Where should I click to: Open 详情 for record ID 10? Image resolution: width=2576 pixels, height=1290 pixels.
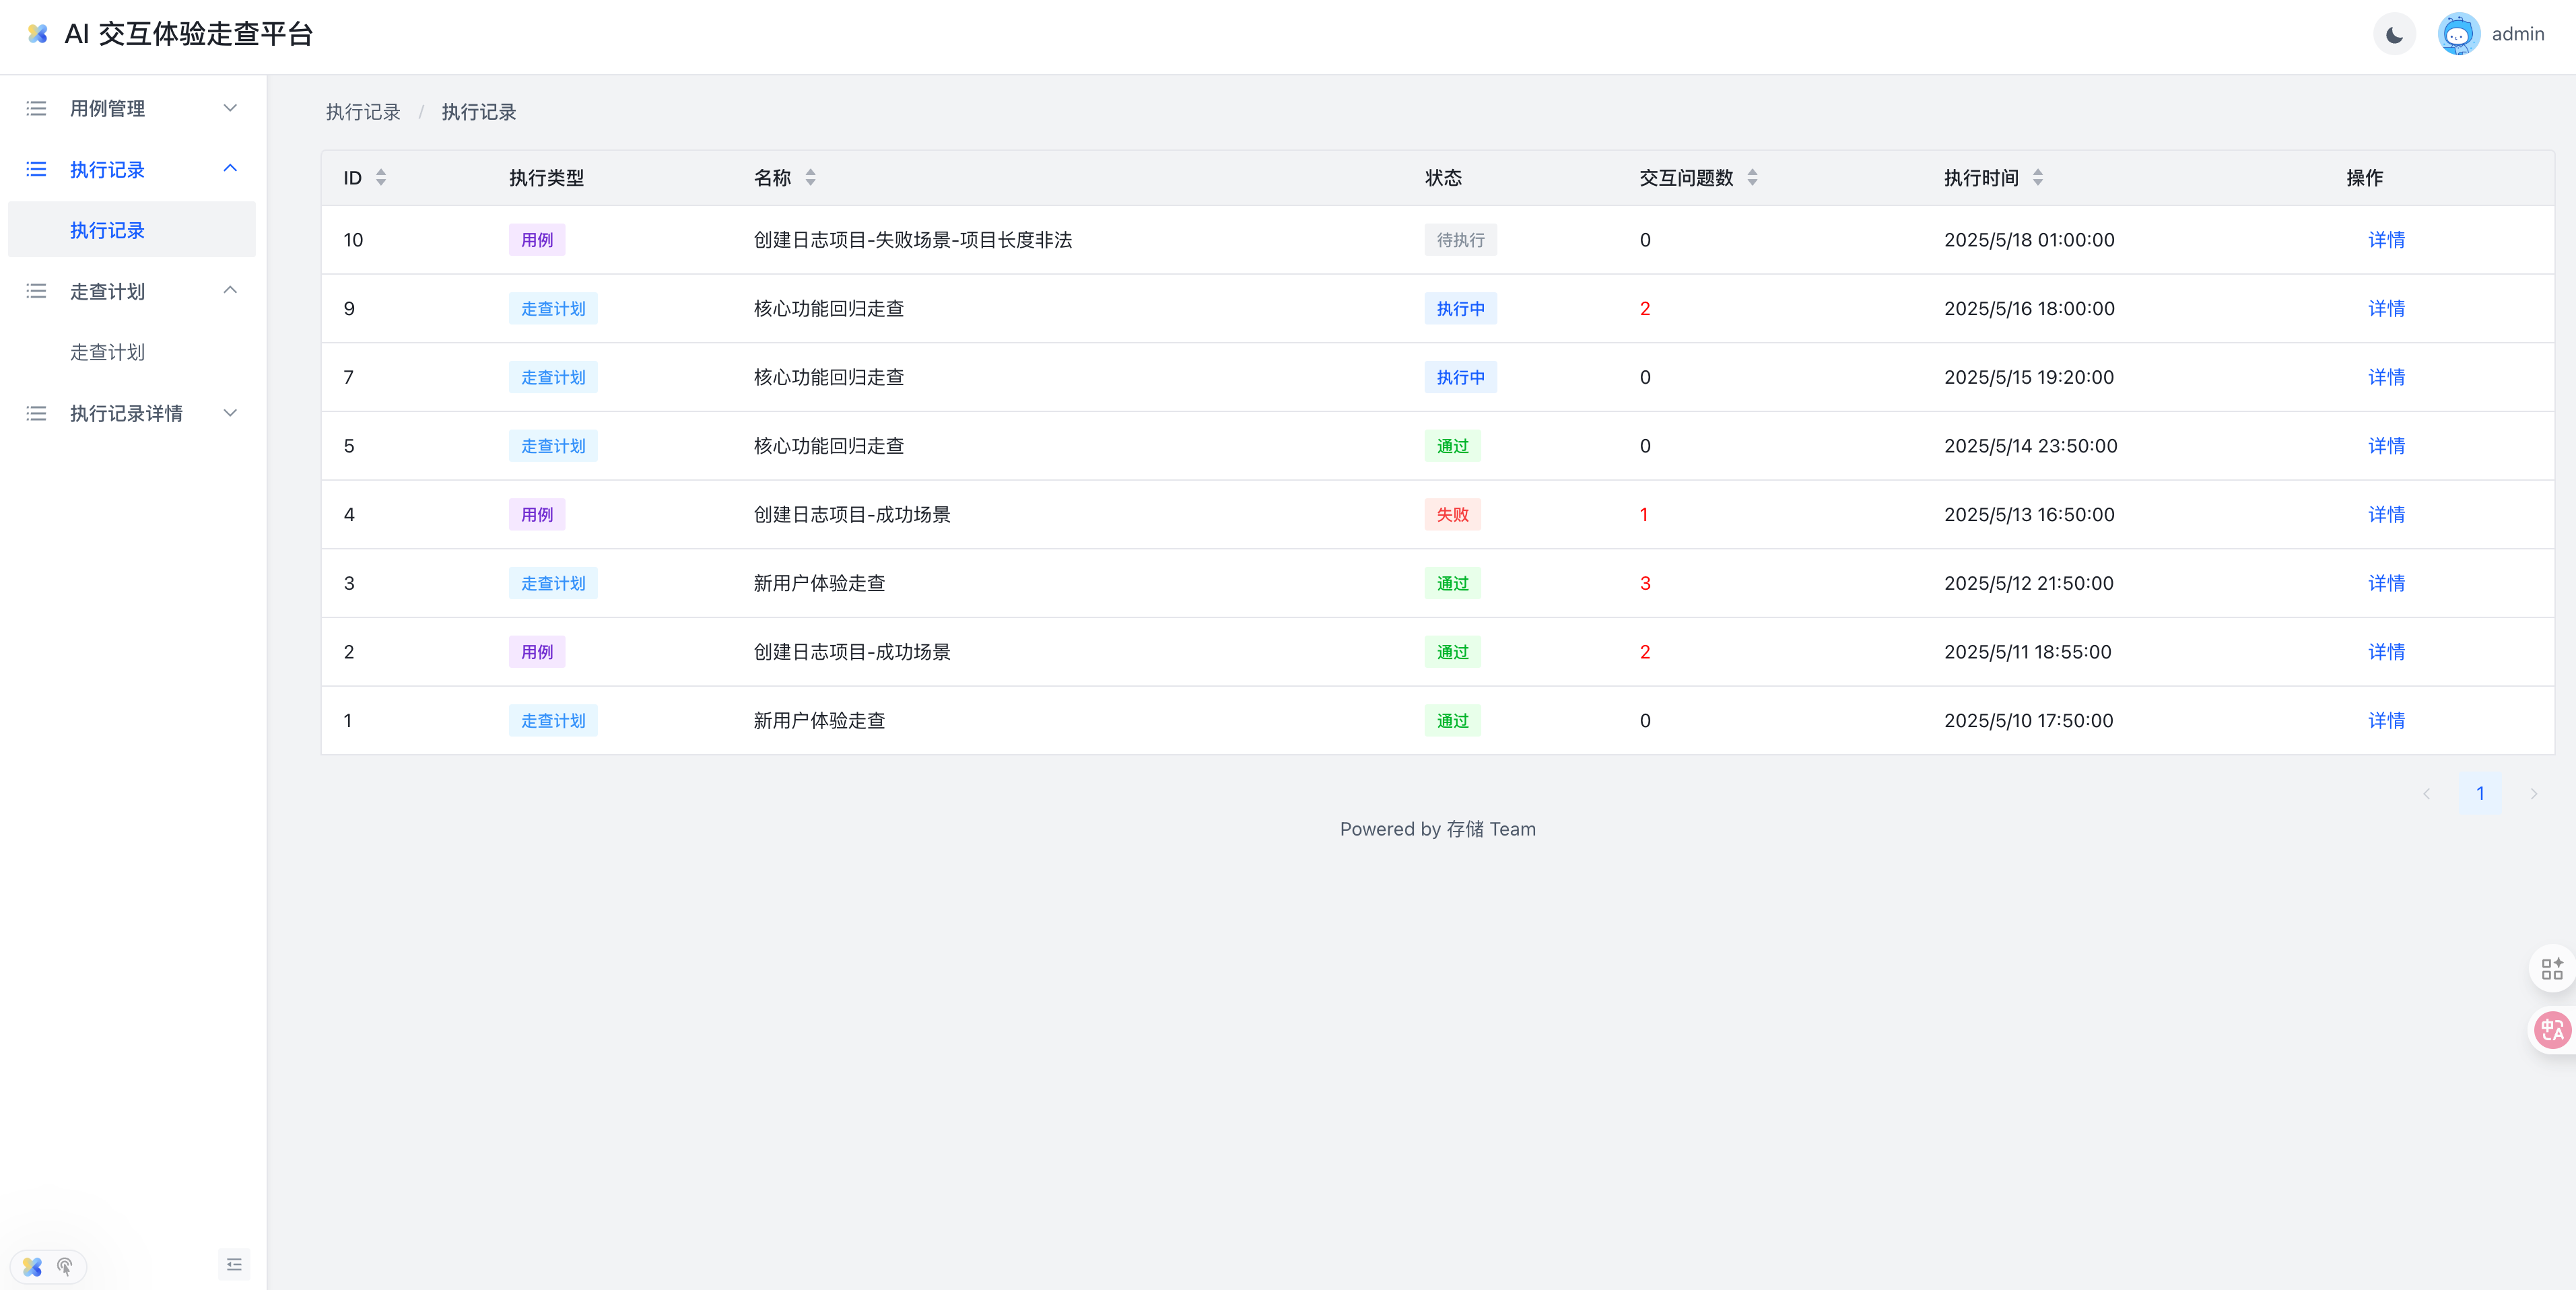tap(2386, 240)
